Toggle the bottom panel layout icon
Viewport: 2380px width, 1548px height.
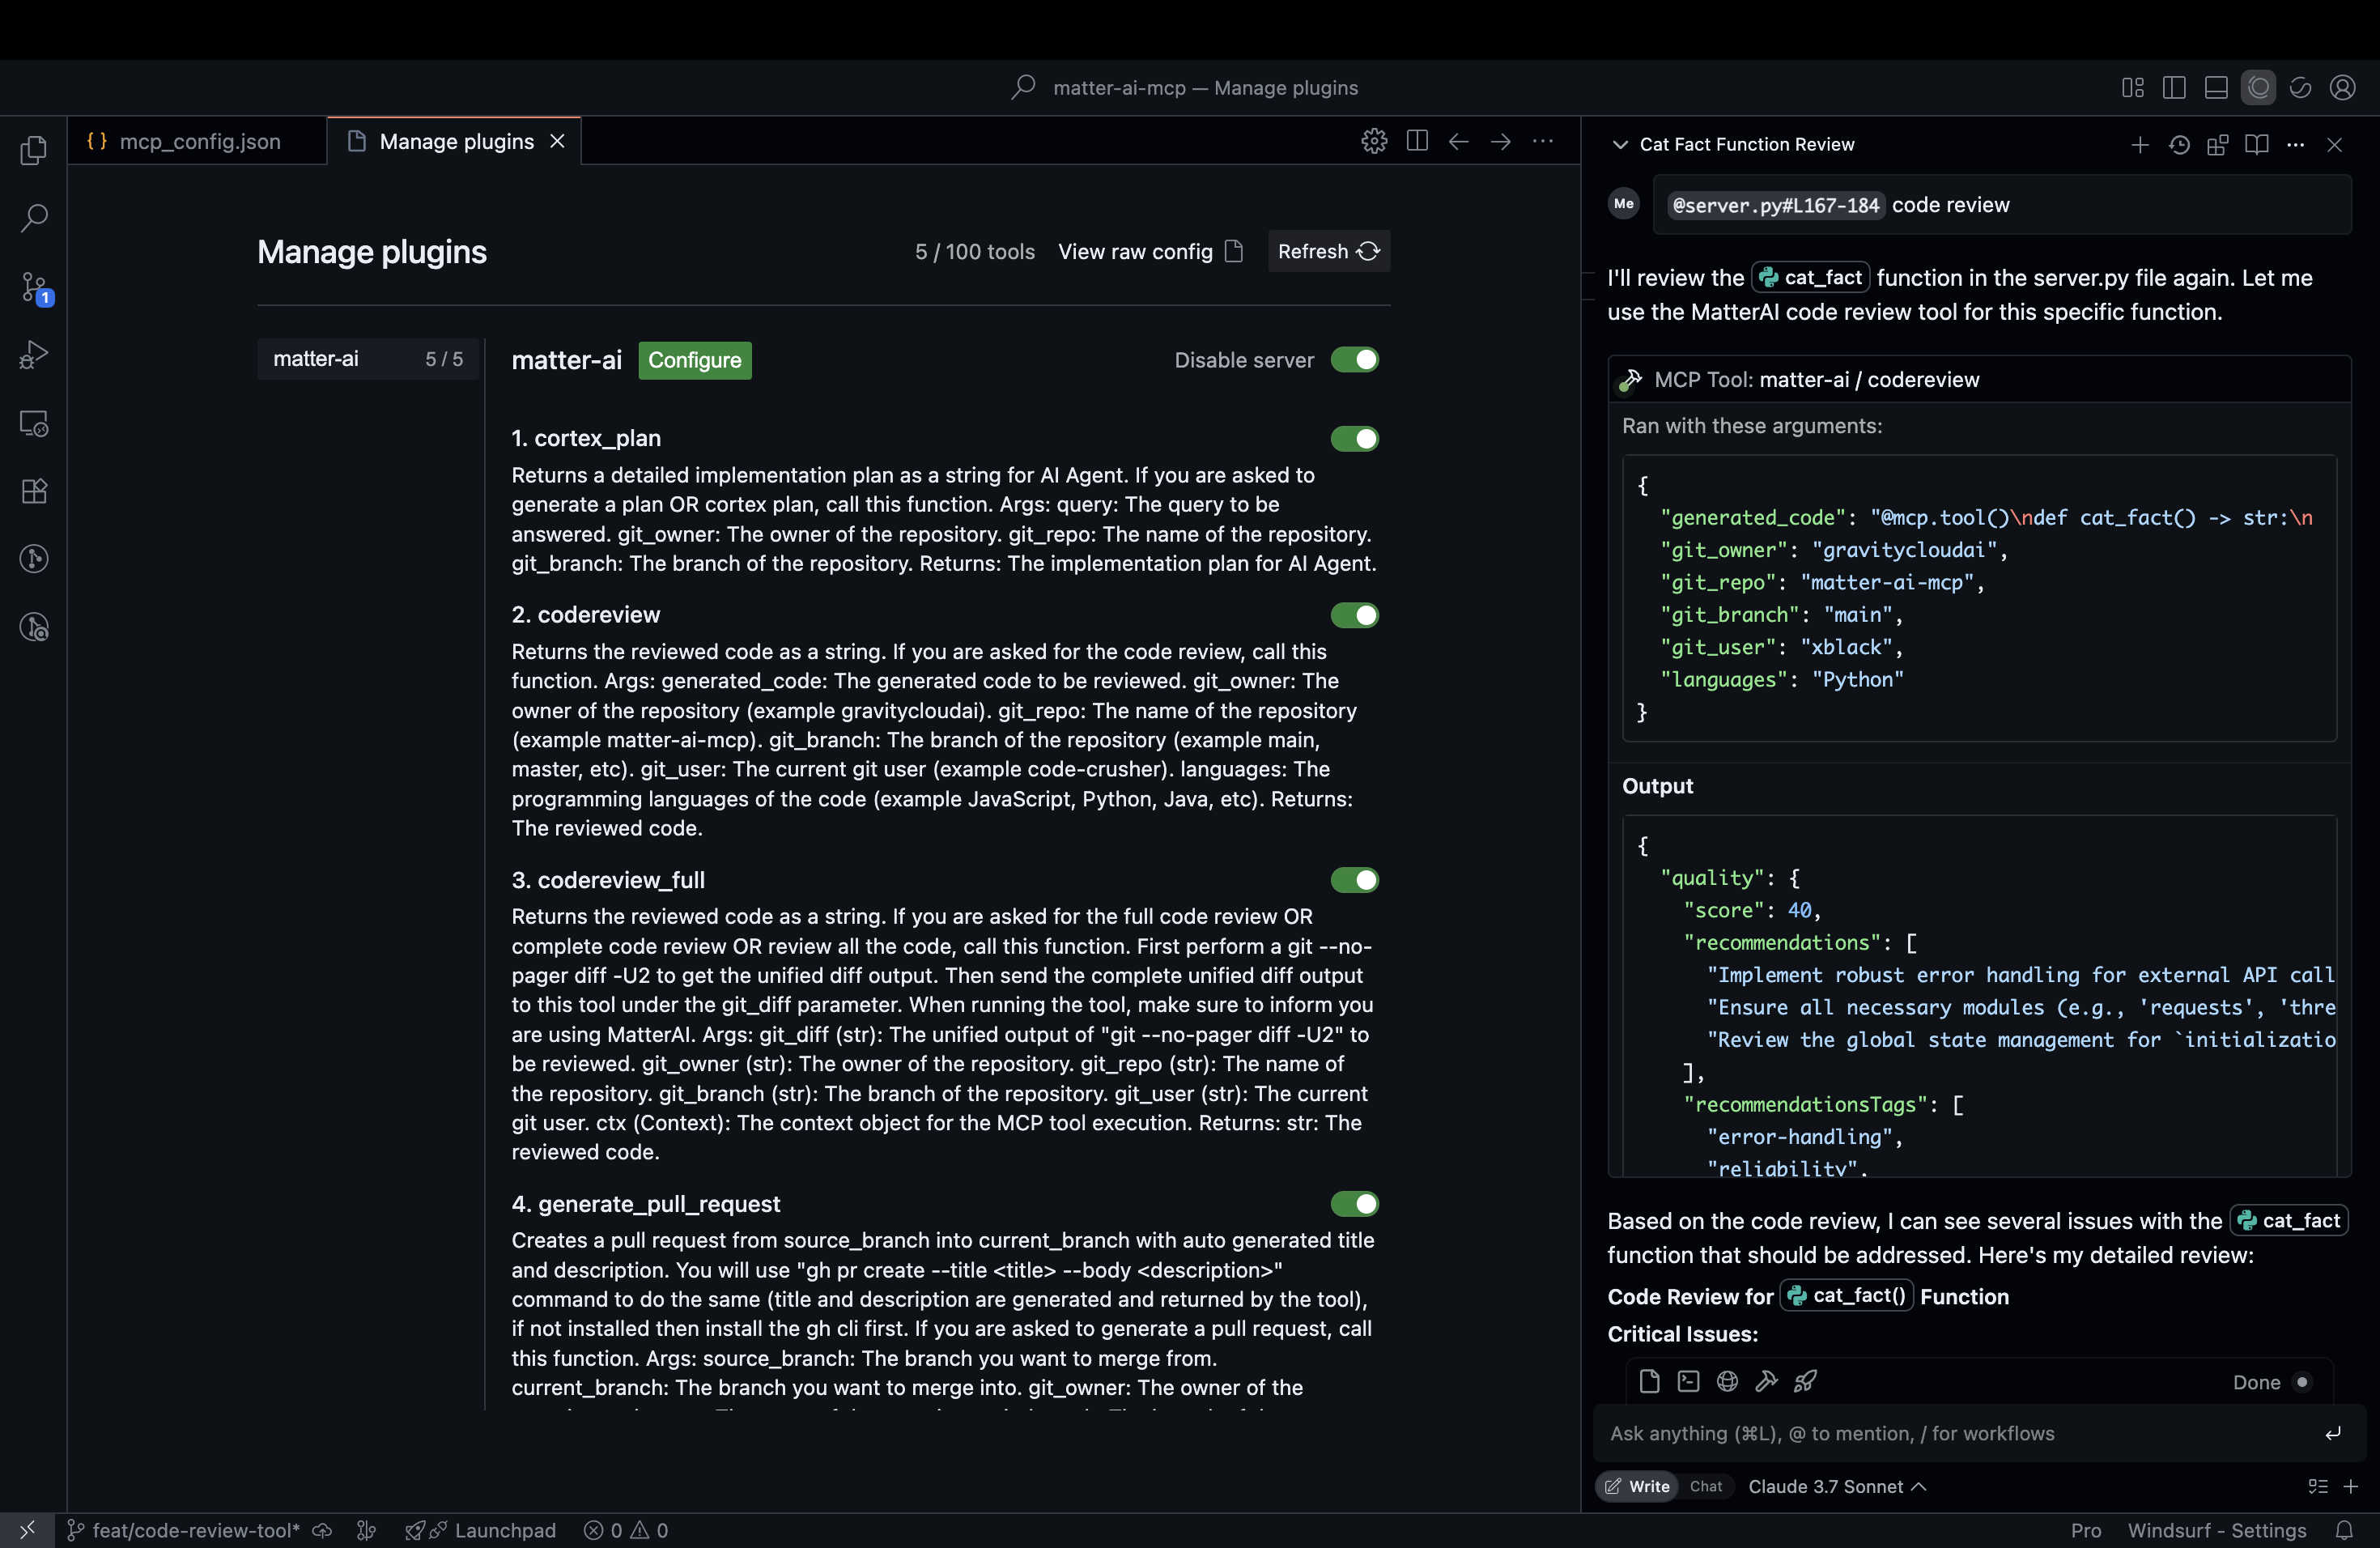point(2215,88)
